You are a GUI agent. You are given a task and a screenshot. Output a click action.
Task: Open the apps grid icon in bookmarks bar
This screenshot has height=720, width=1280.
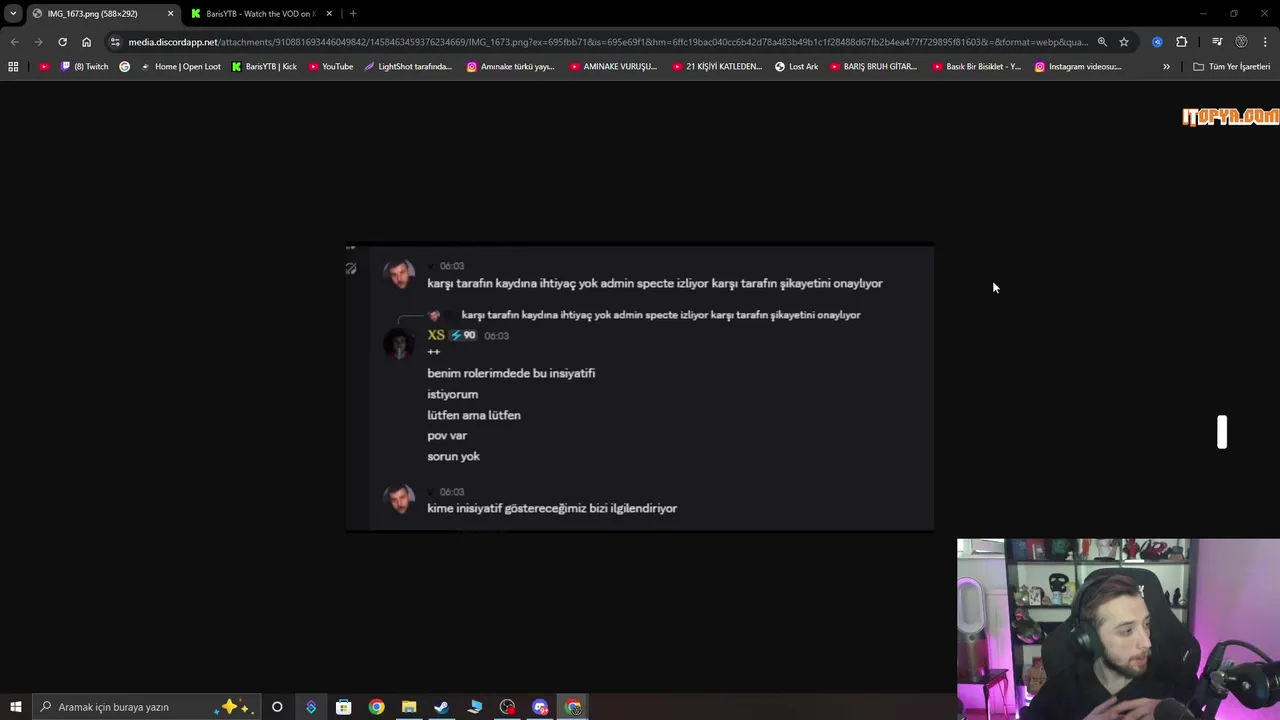13,67
